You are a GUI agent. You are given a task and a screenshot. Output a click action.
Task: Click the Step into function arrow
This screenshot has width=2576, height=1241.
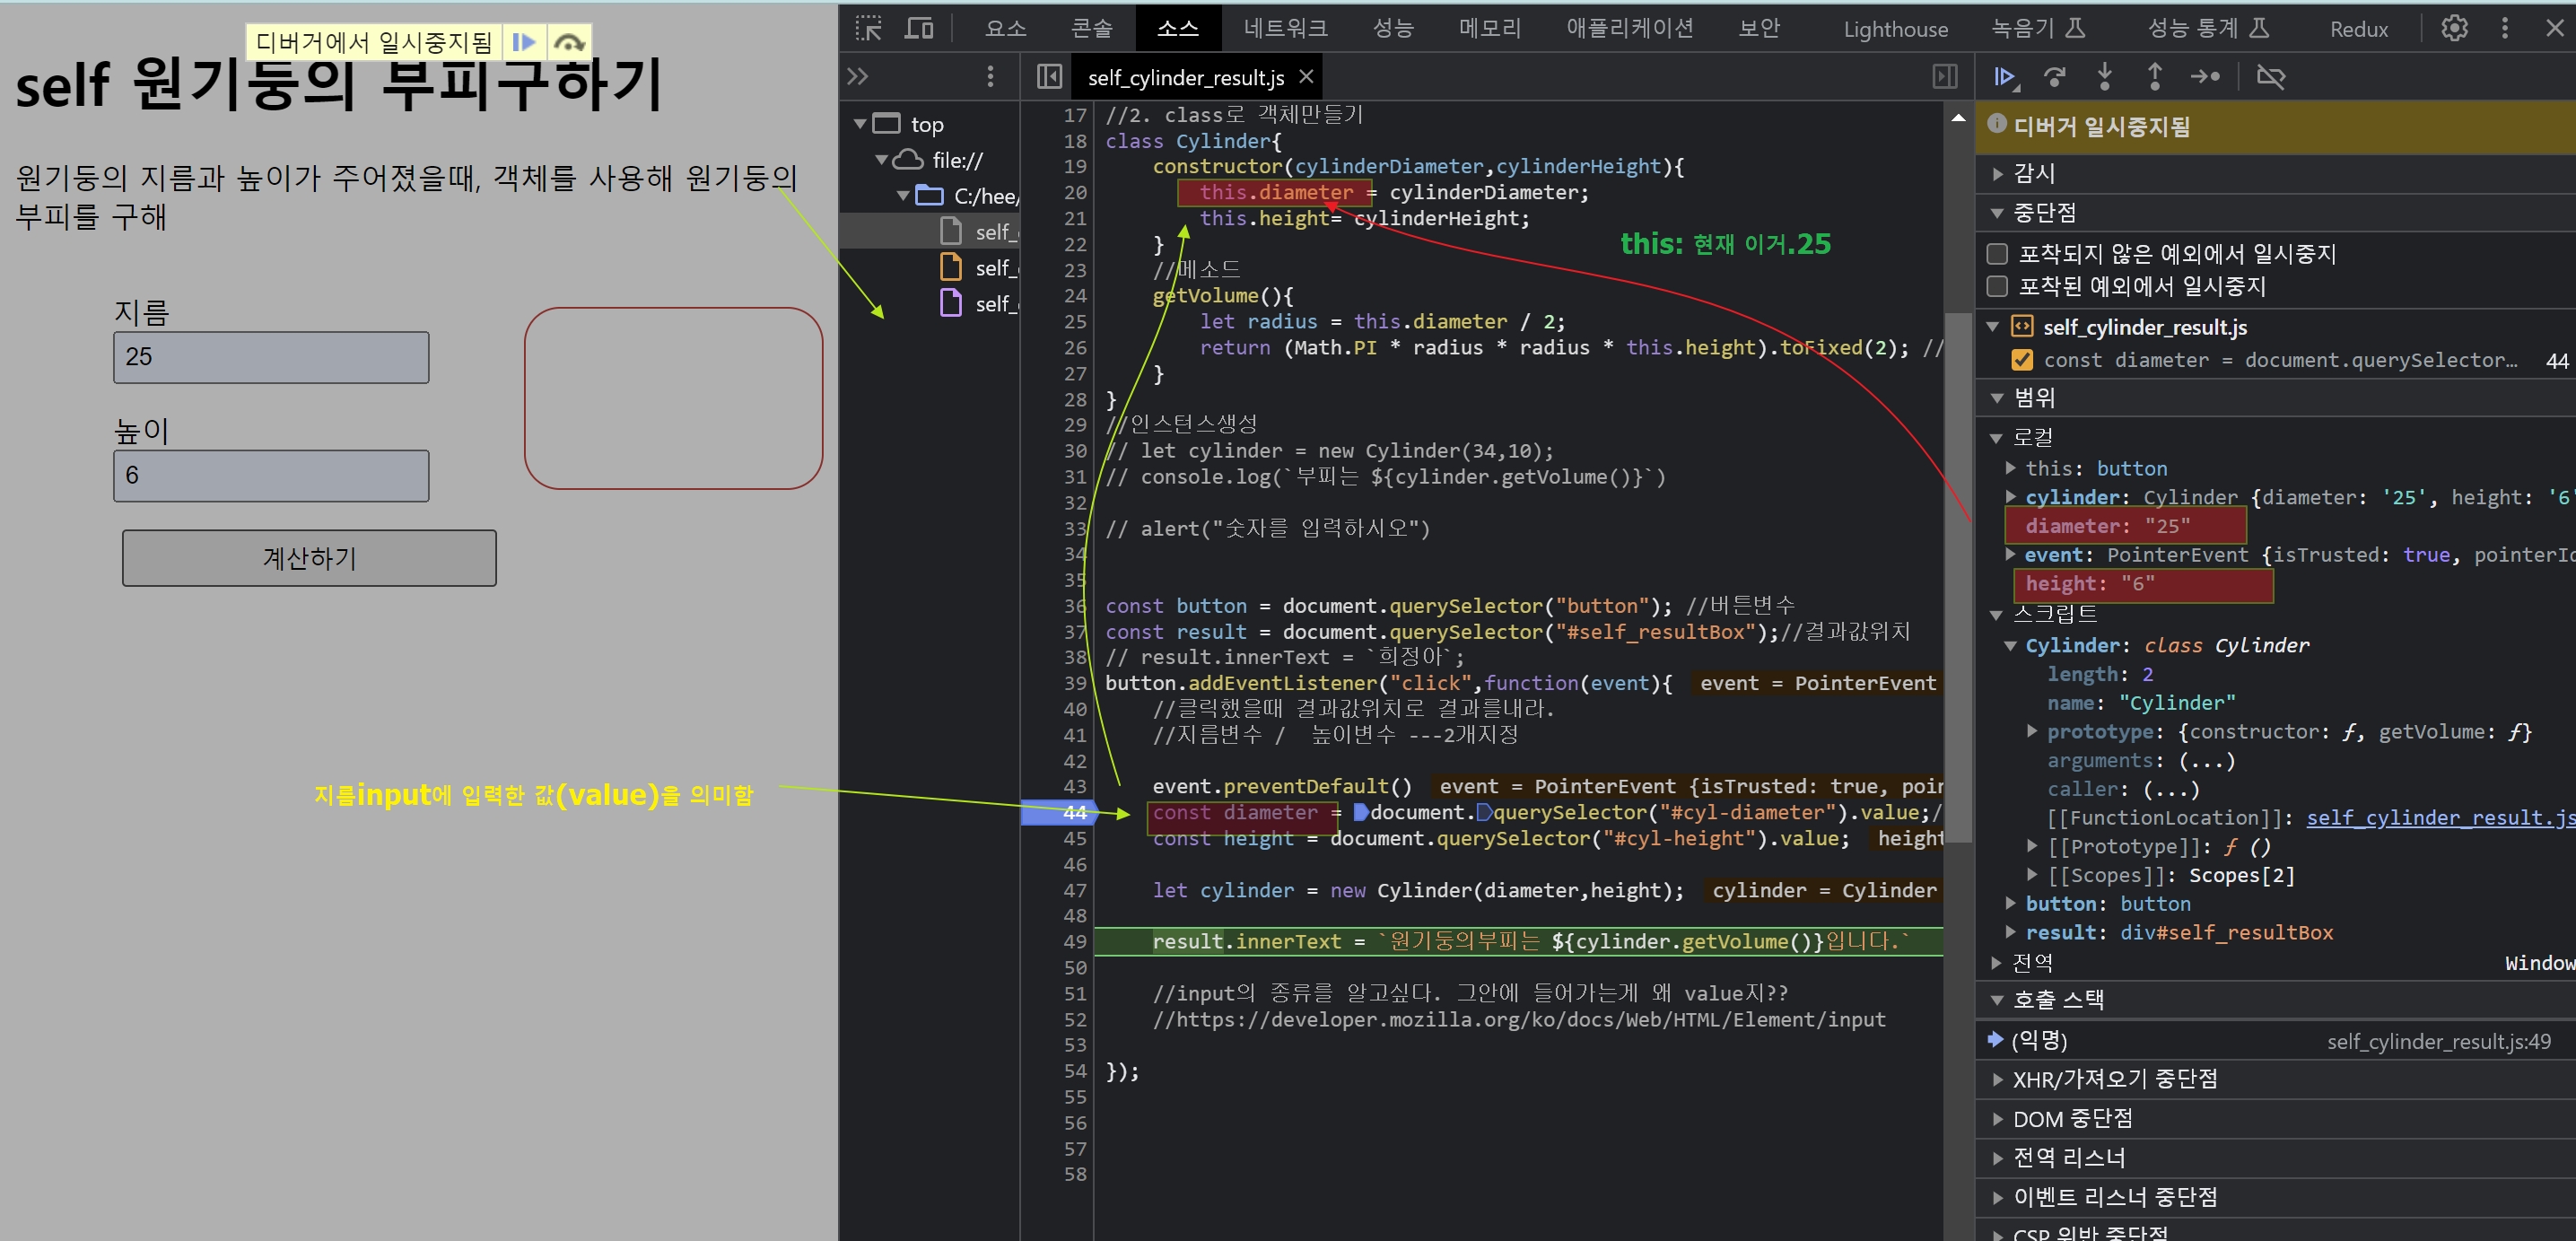click(2104, 77)
